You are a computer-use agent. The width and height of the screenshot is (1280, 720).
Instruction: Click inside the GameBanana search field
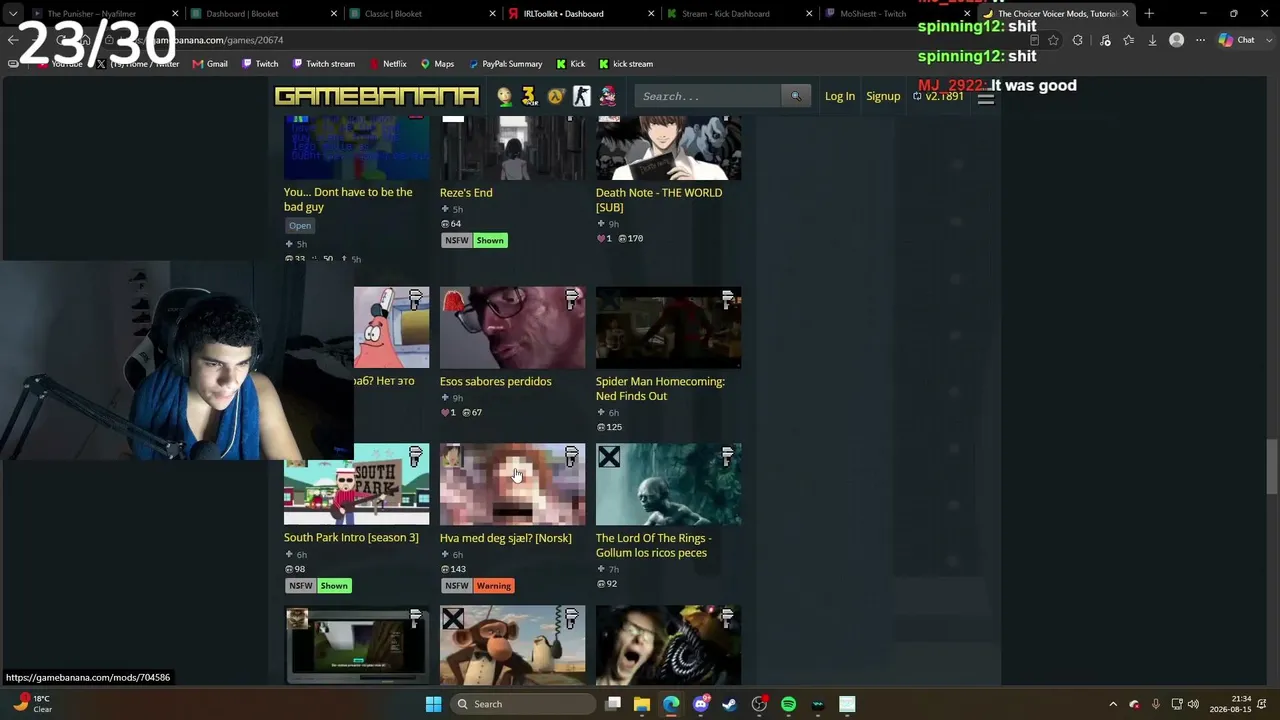709,96
